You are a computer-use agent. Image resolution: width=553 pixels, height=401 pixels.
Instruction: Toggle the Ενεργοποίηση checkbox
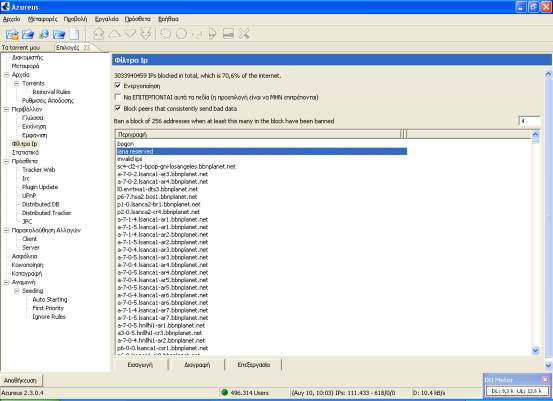pos(118,86)
